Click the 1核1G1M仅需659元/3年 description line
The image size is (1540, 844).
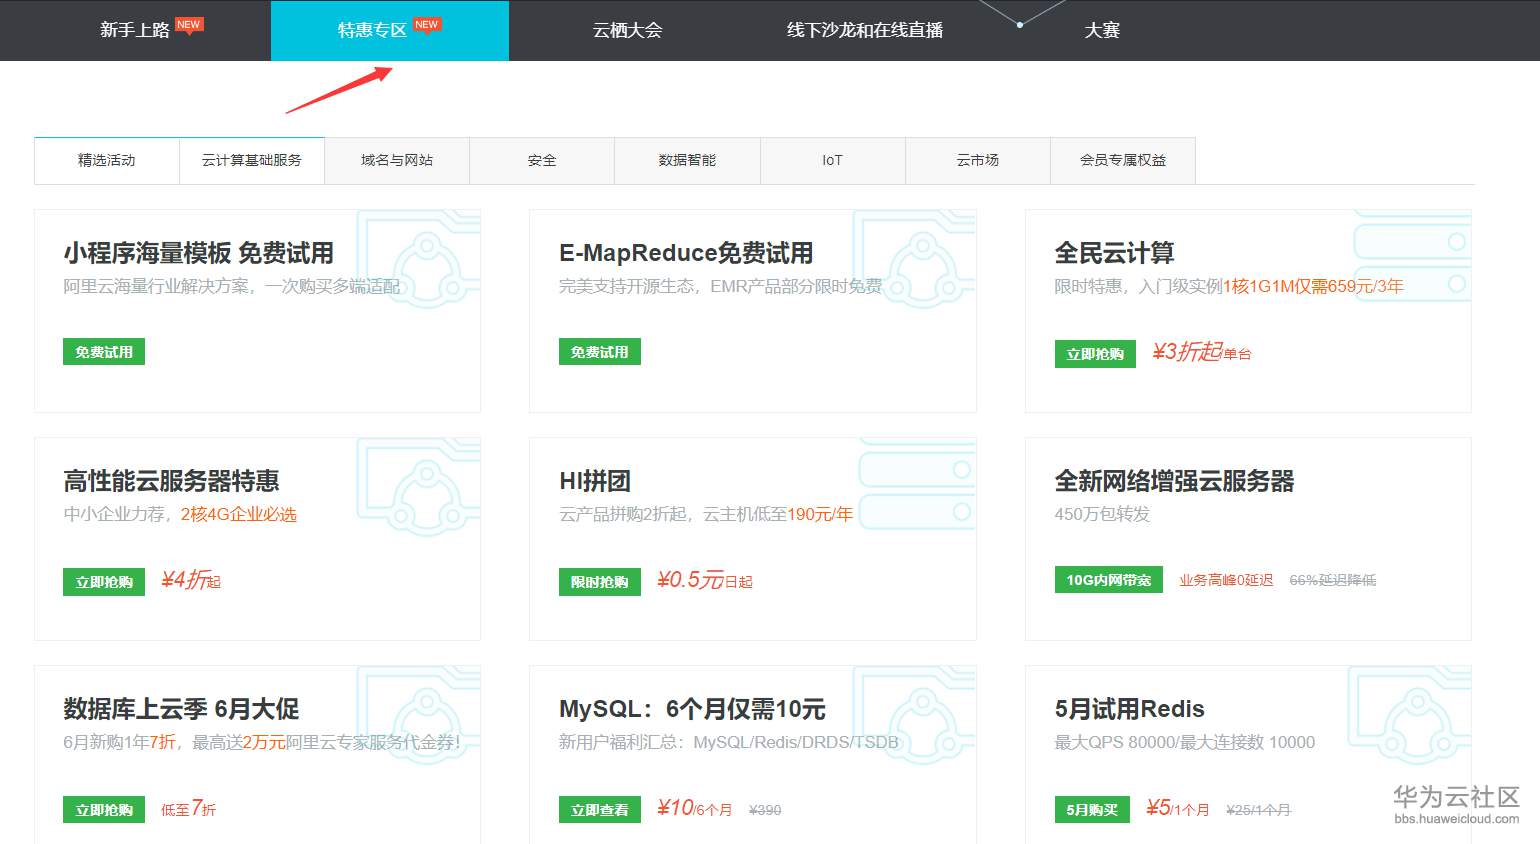(x=1229, y=287)
